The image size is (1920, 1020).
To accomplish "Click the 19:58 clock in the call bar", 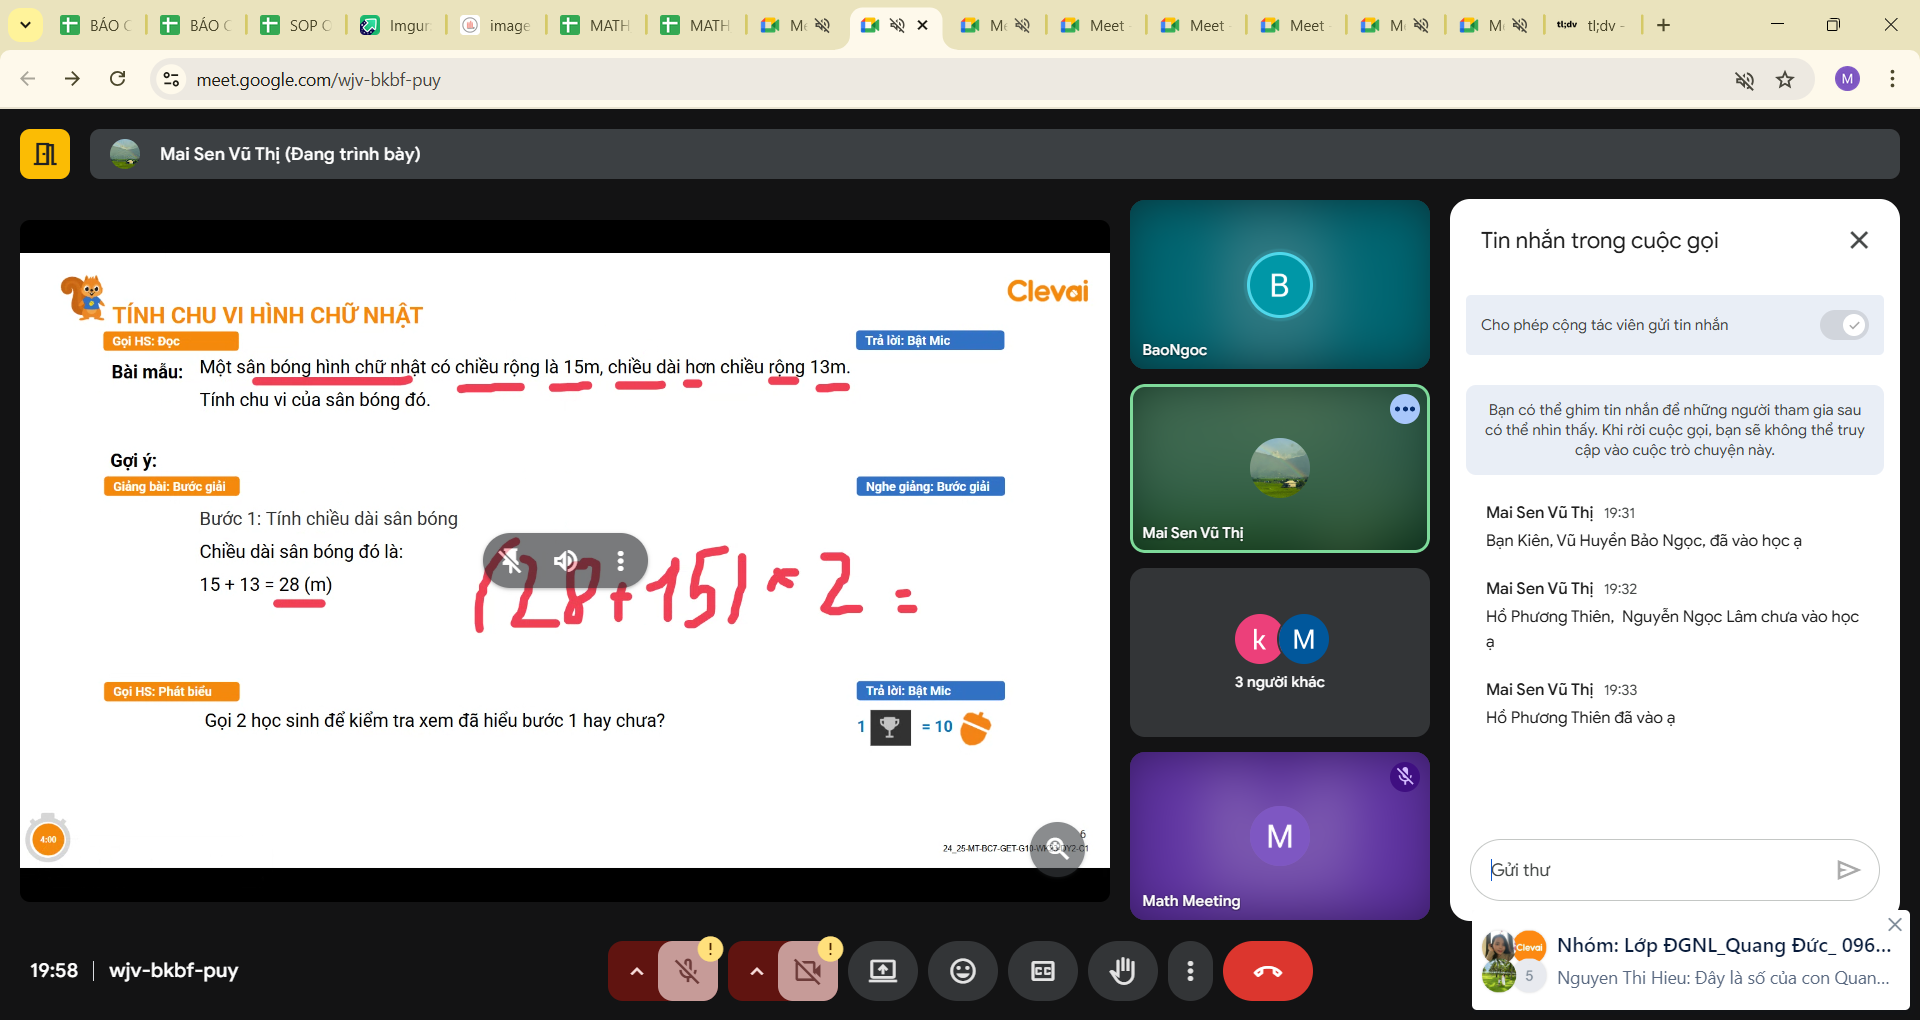I will [x=54, y=970].
